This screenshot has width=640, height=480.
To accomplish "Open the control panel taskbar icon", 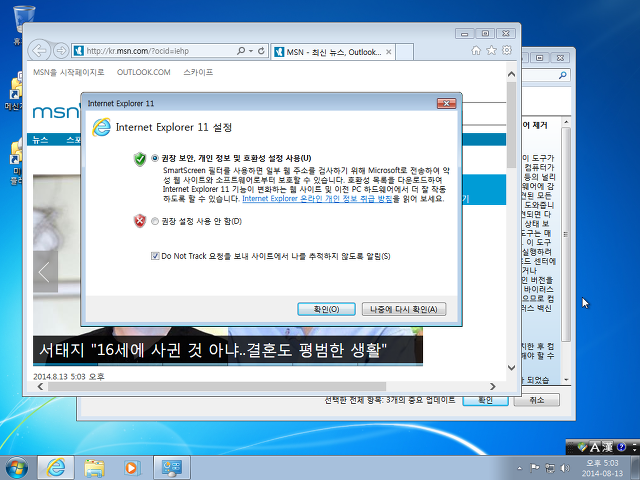I will tap(172, 468).
